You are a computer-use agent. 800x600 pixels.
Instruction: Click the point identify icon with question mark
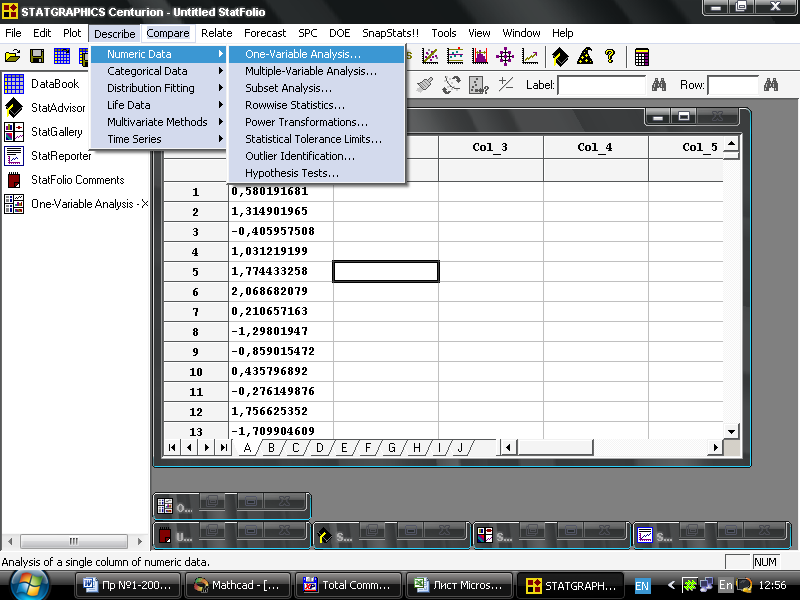point(479,85)
